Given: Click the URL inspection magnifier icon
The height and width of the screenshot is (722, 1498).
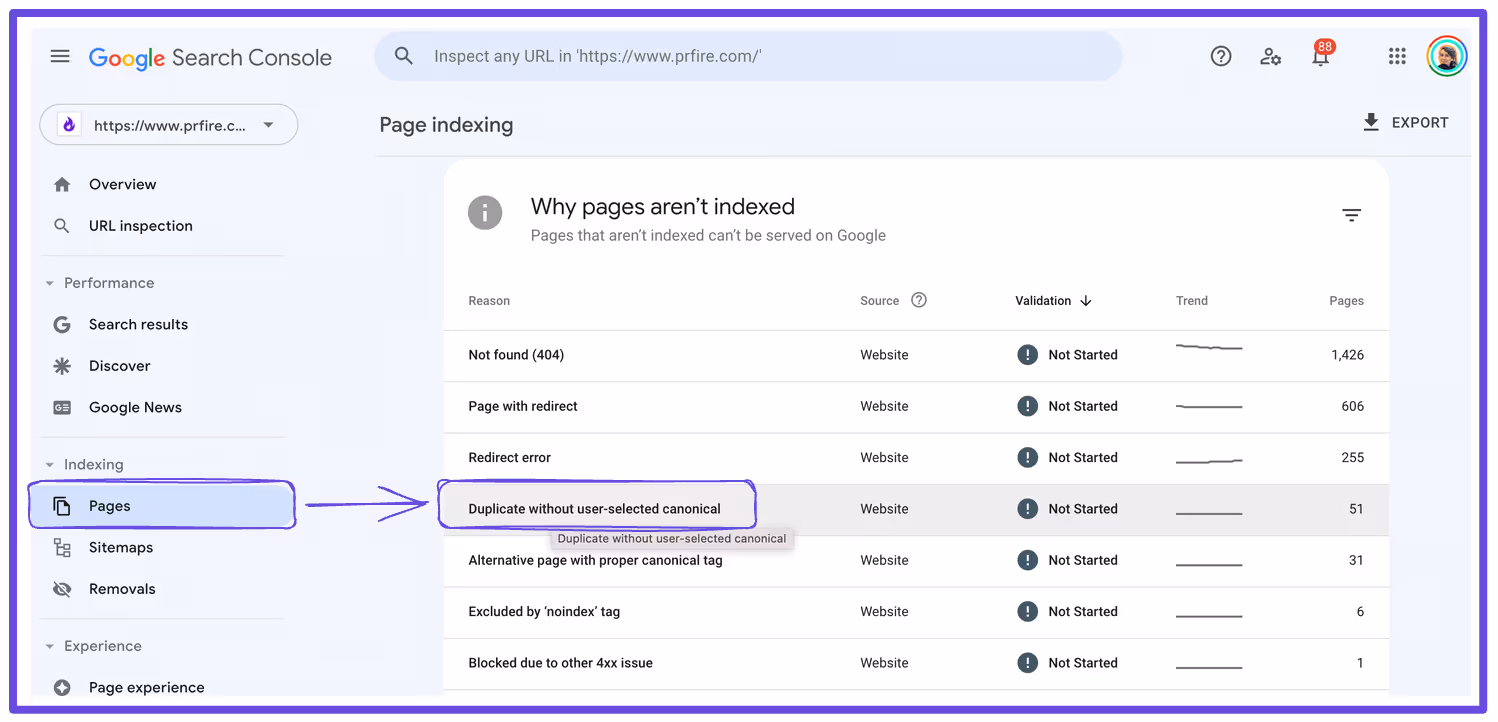Looking at the screenshot, I should tap(62, 226).
